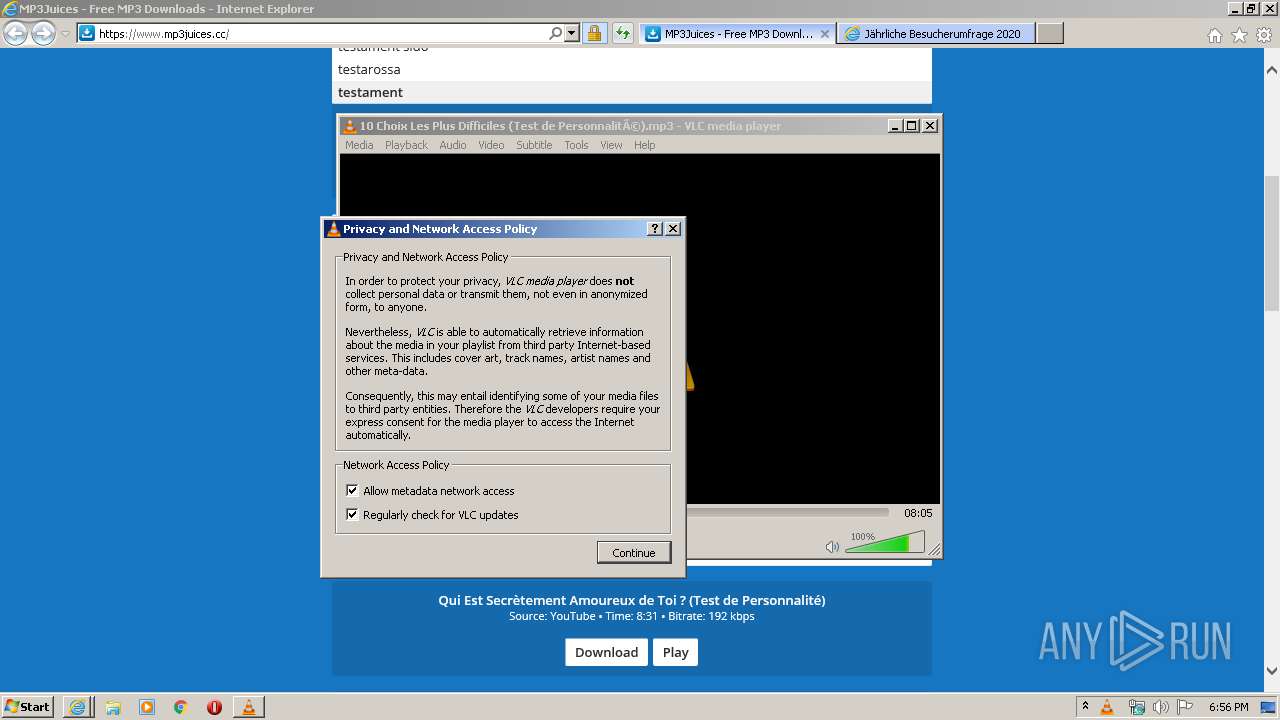Click the search magnifier in address bar
The width and height of the screenshot is (1280, 720).
click(x=556, y=33)
